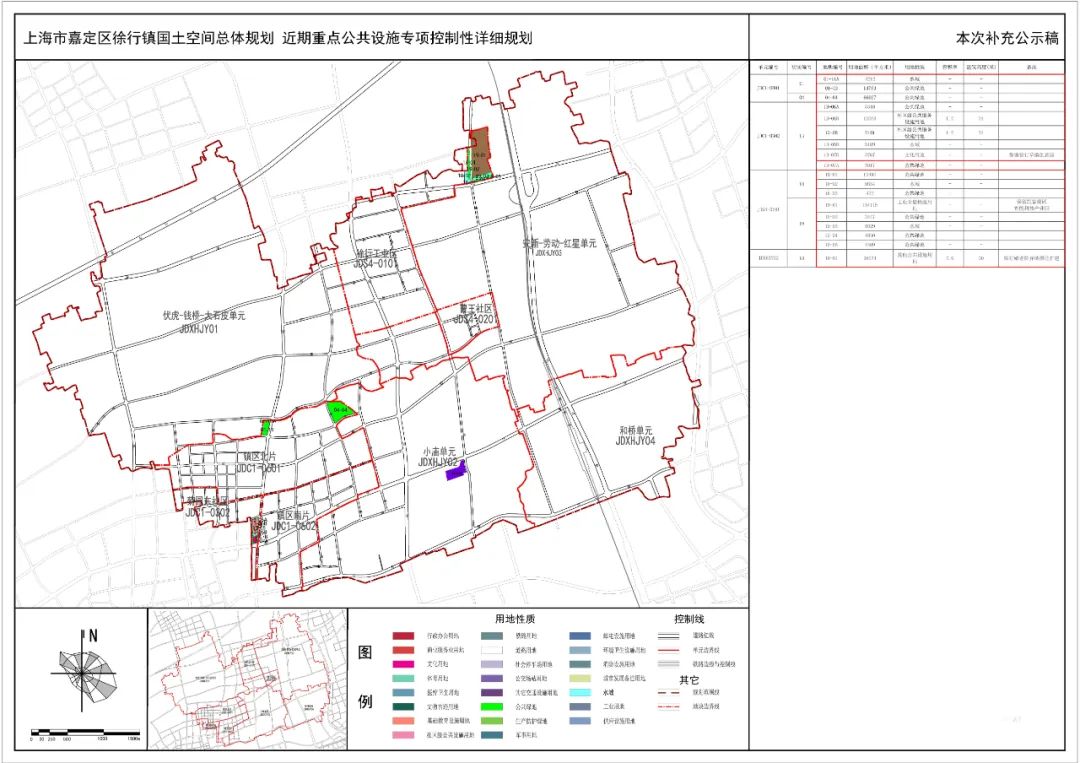This screenshot has width=1080, height=763.
Task: Click the 安新-劳动-红星单元 label
Action: coord(559,243)
